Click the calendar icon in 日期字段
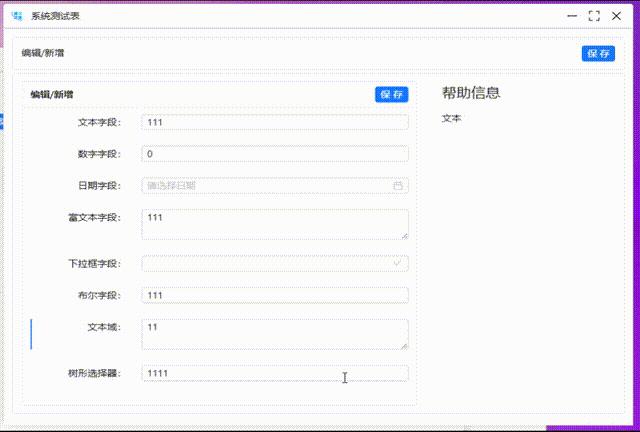Image resolution: width=640 pixels, height=432 pixels. [x=398, y=185]
